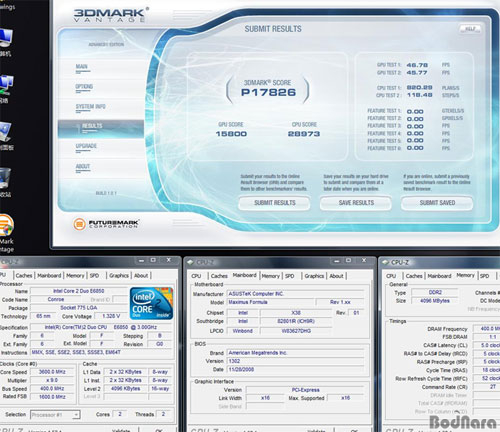500x432 pixels.
Task: Switch to Memory tab in ASUSTeK mainboard window
Action: pos(271,276)
